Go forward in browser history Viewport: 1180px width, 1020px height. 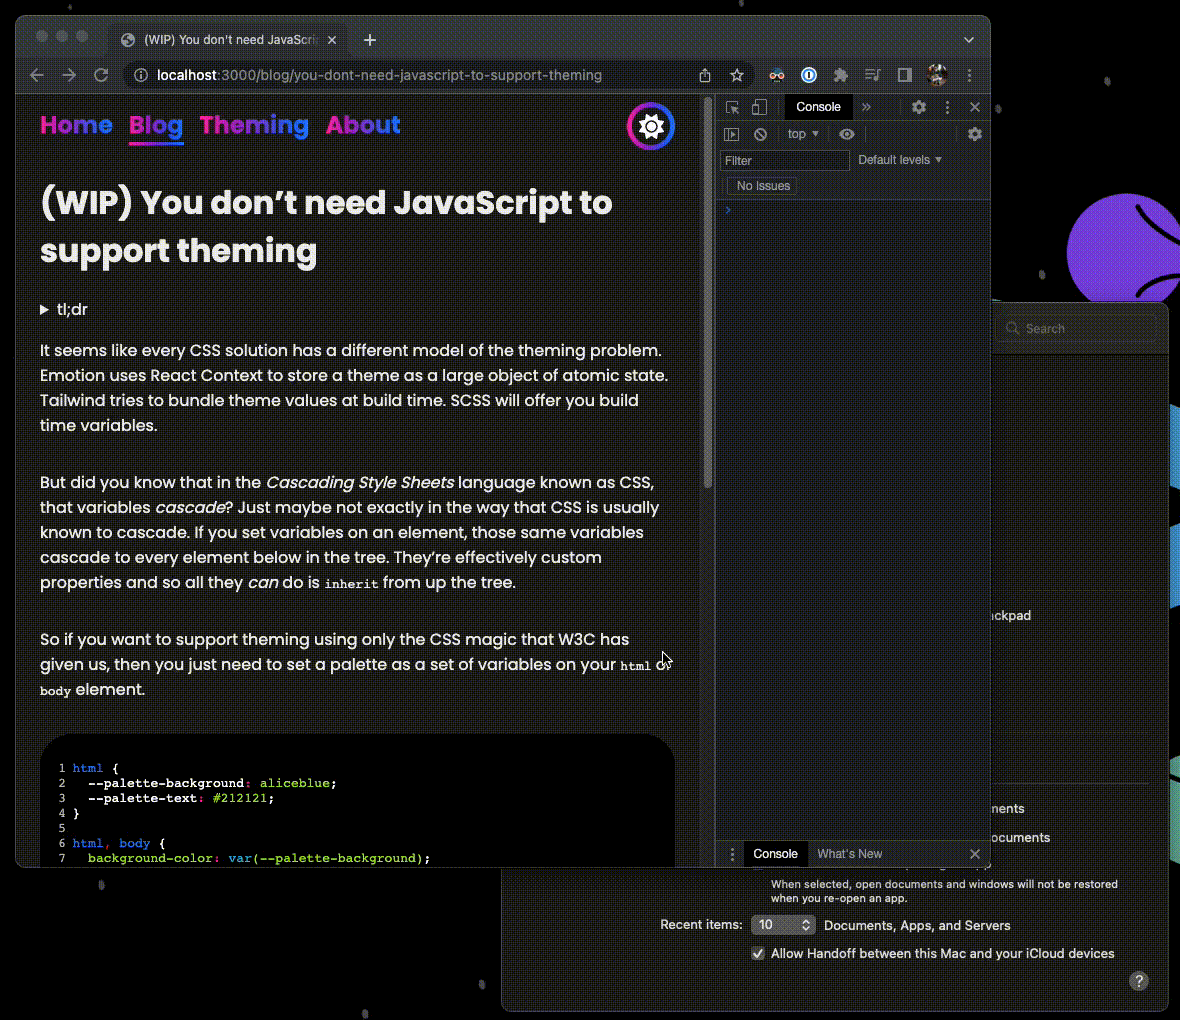[x=69, y=75]
